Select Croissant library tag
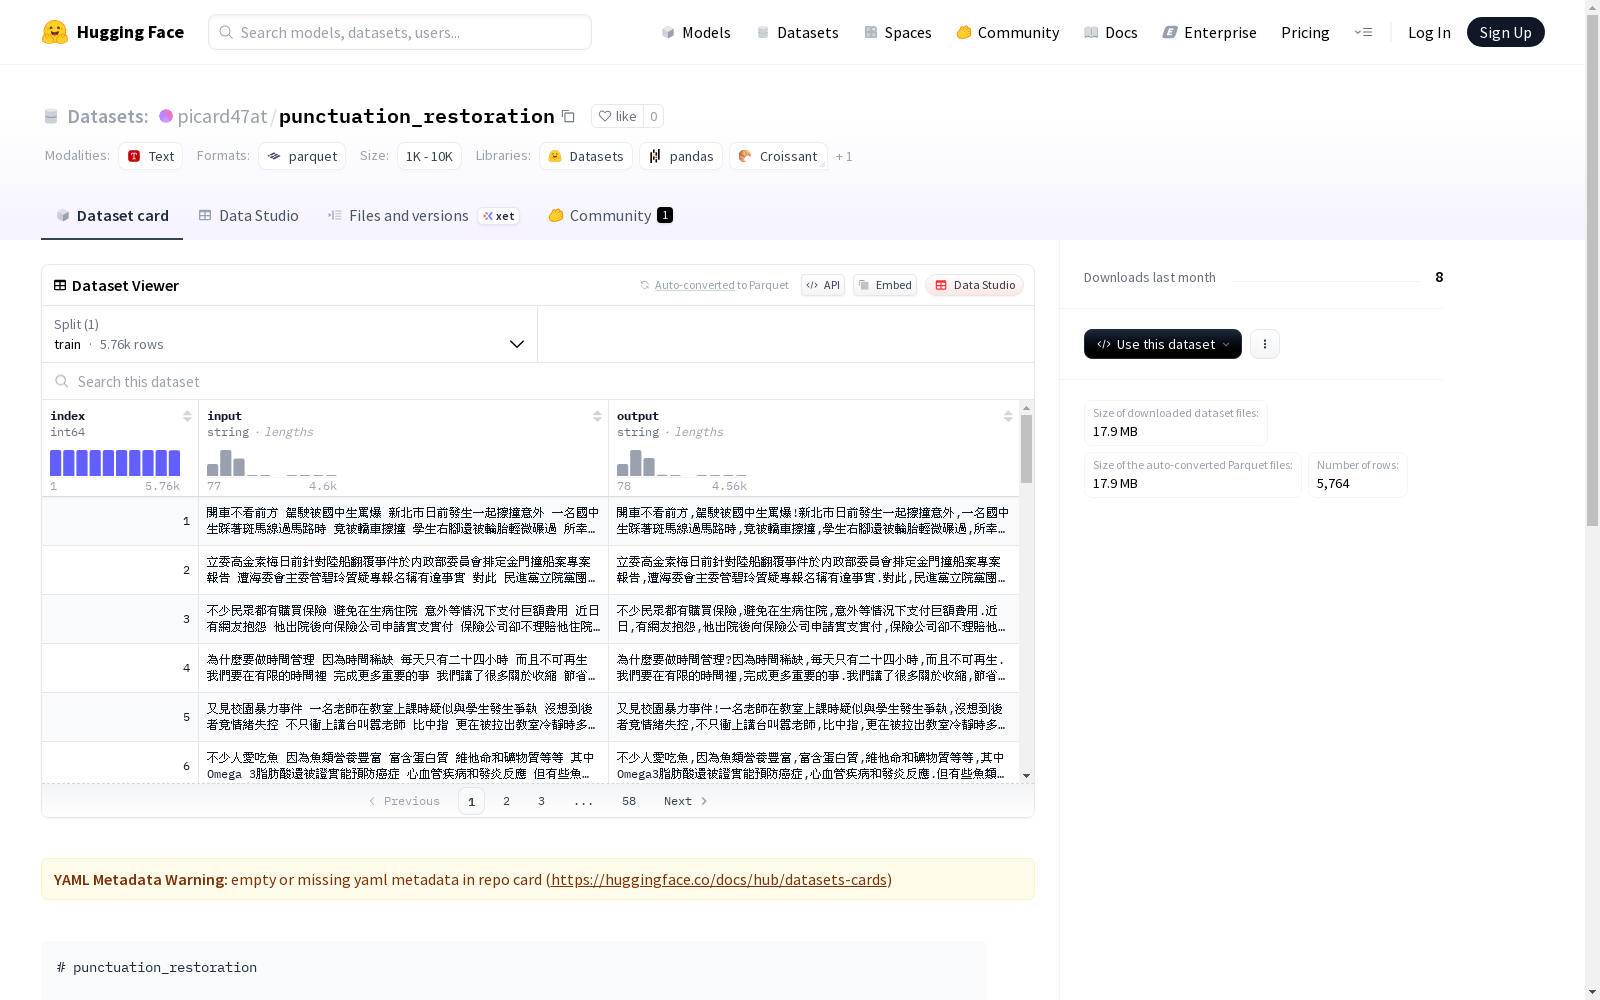Viewport: 1600px width, 1000px height. [778, 156]
